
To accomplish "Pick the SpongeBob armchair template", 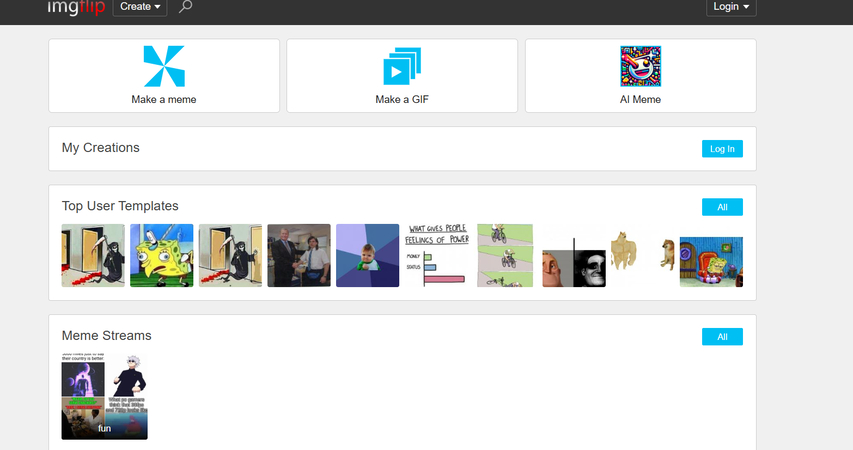I will [x=711, y=262].
